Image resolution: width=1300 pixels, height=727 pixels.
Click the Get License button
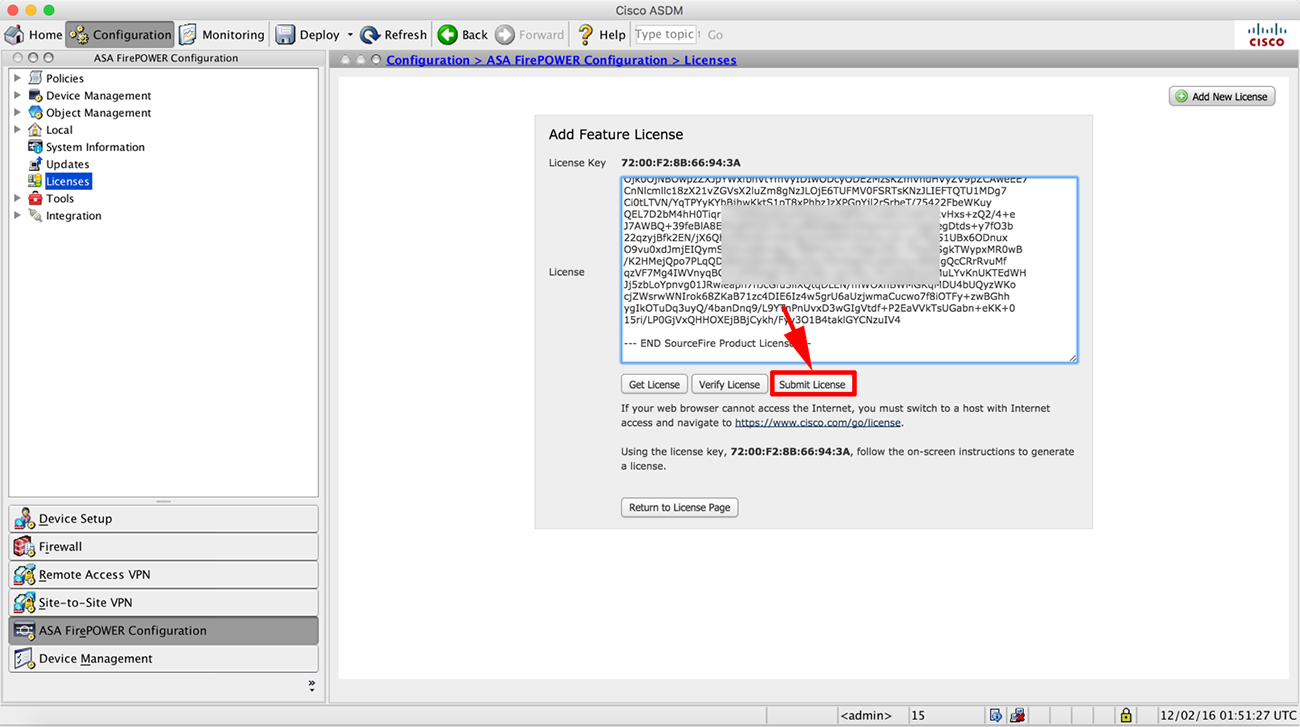654,384
